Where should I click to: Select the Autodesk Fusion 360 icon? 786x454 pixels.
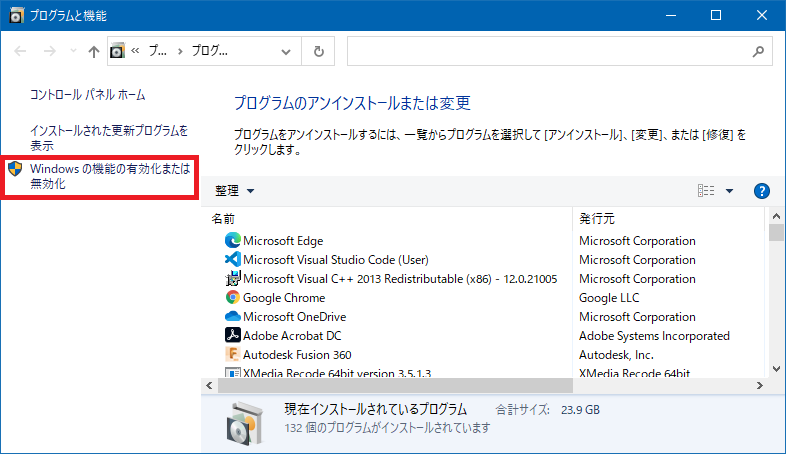click(x=233, y=355)
